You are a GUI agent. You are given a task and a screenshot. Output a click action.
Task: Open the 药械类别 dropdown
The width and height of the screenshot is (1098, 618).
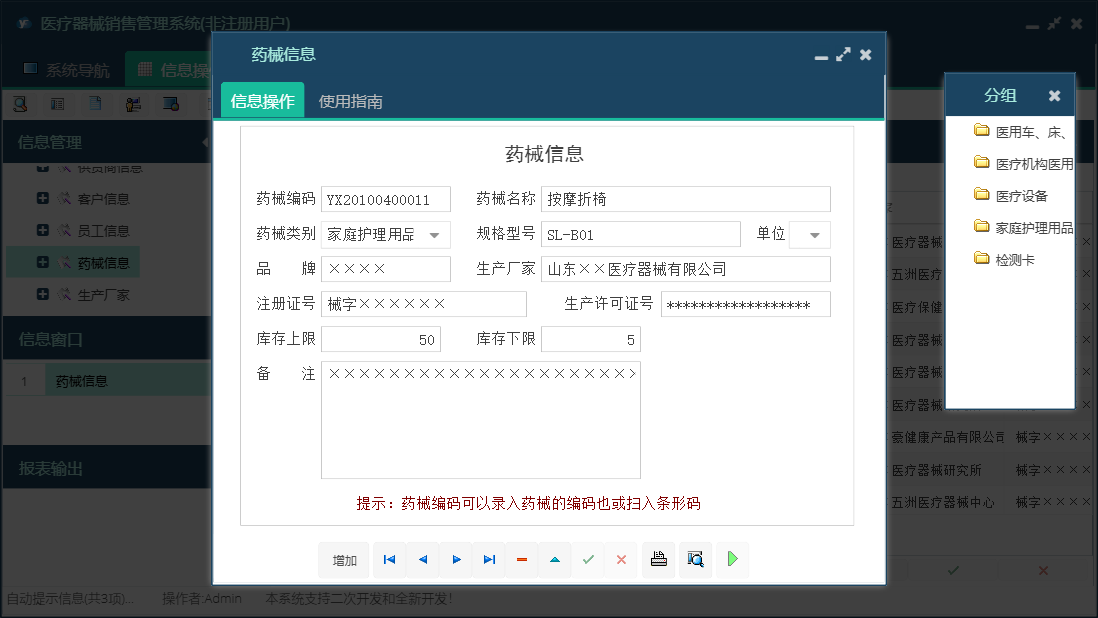pyautogui.click(x=436, y=234)
